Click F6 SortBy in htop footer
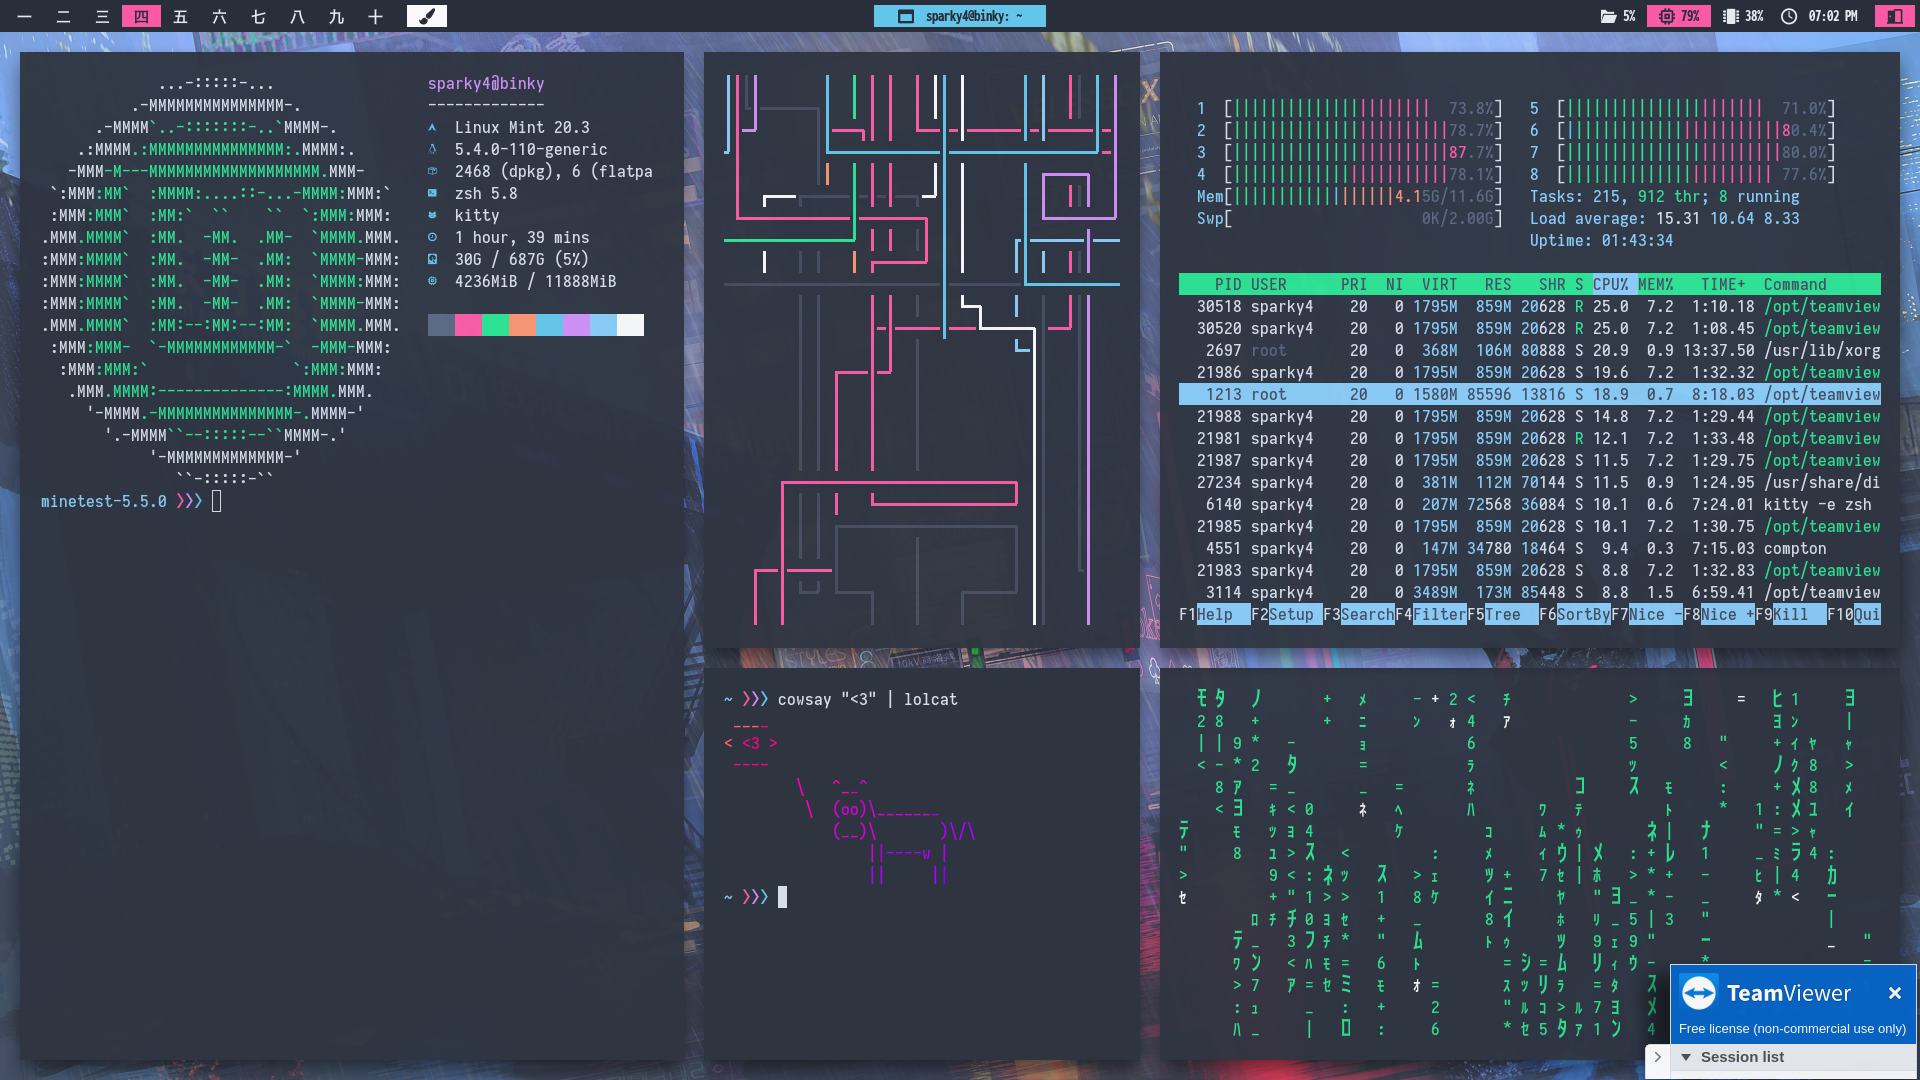 coord(1582,614)
